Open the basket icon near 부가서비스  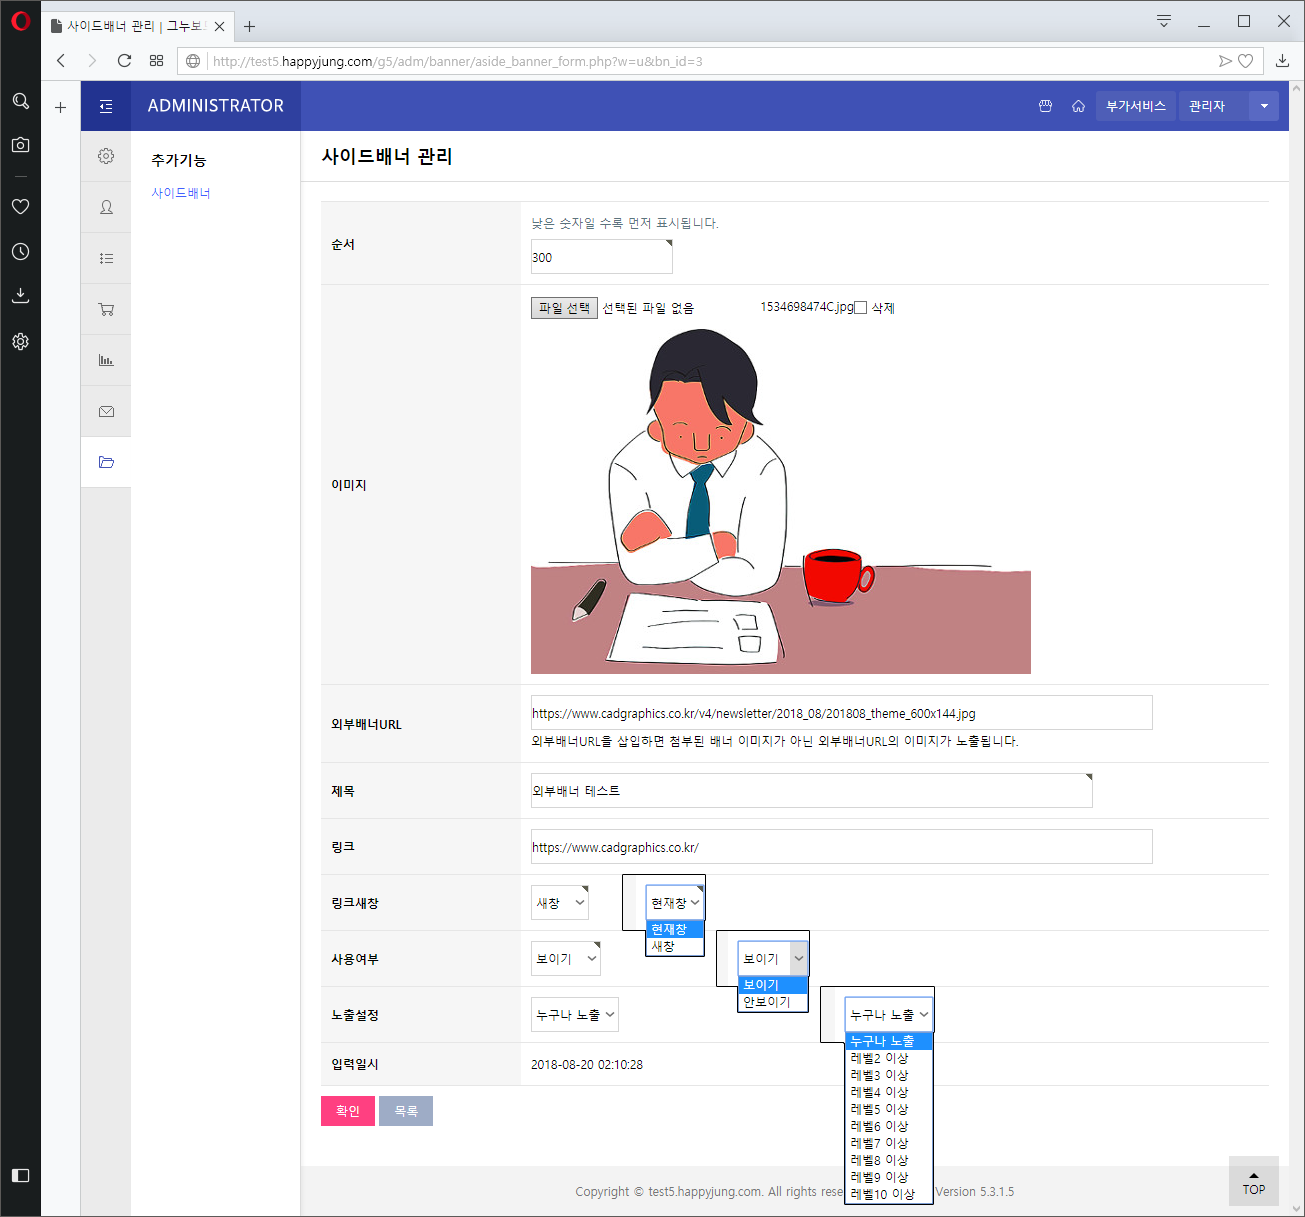coord(1044,105)
